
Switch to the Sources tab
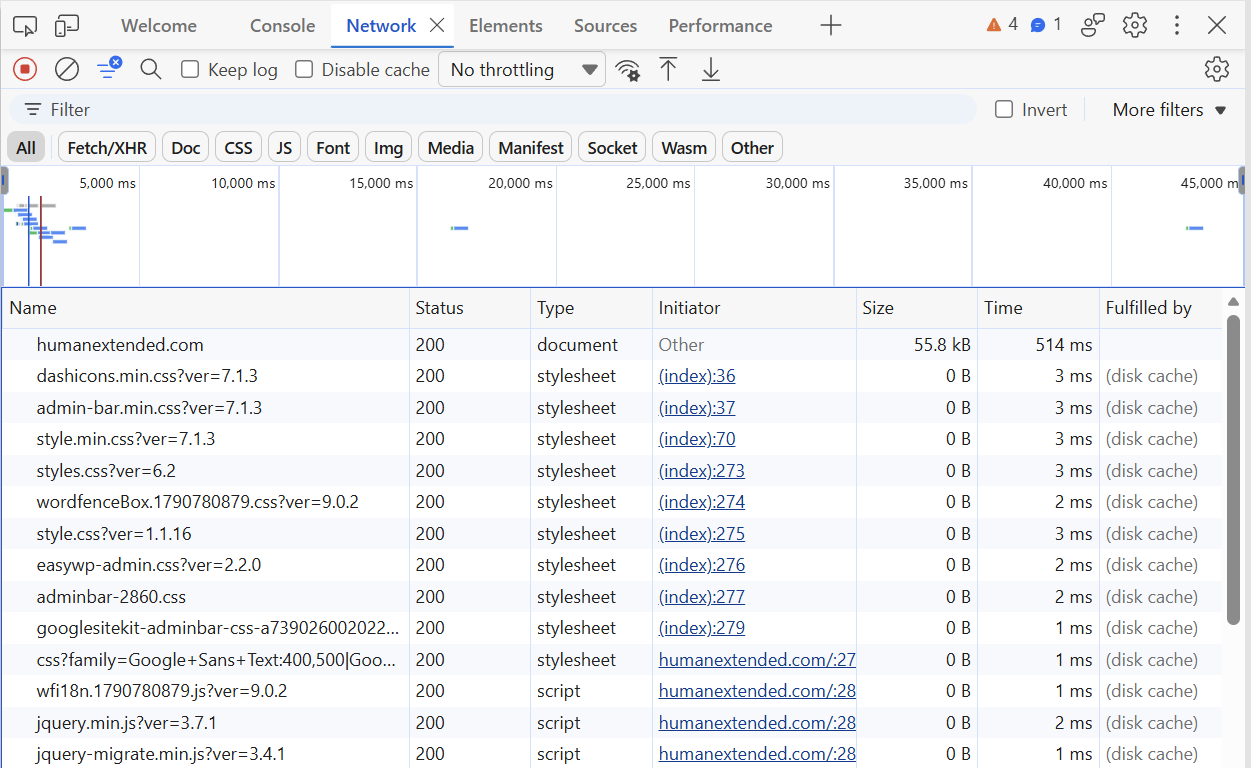(605, 26)
